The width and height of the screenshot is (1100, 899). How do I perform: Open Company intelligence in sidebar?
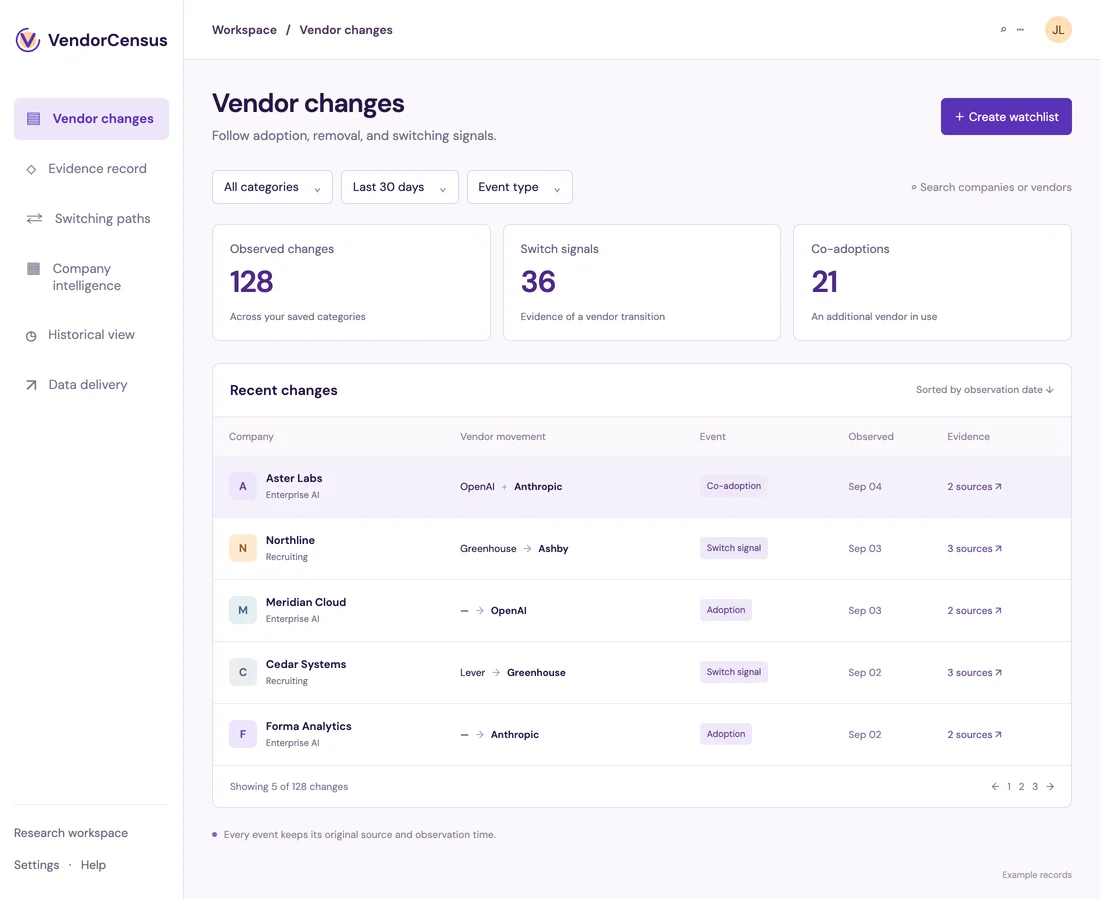tap(91, 277)
